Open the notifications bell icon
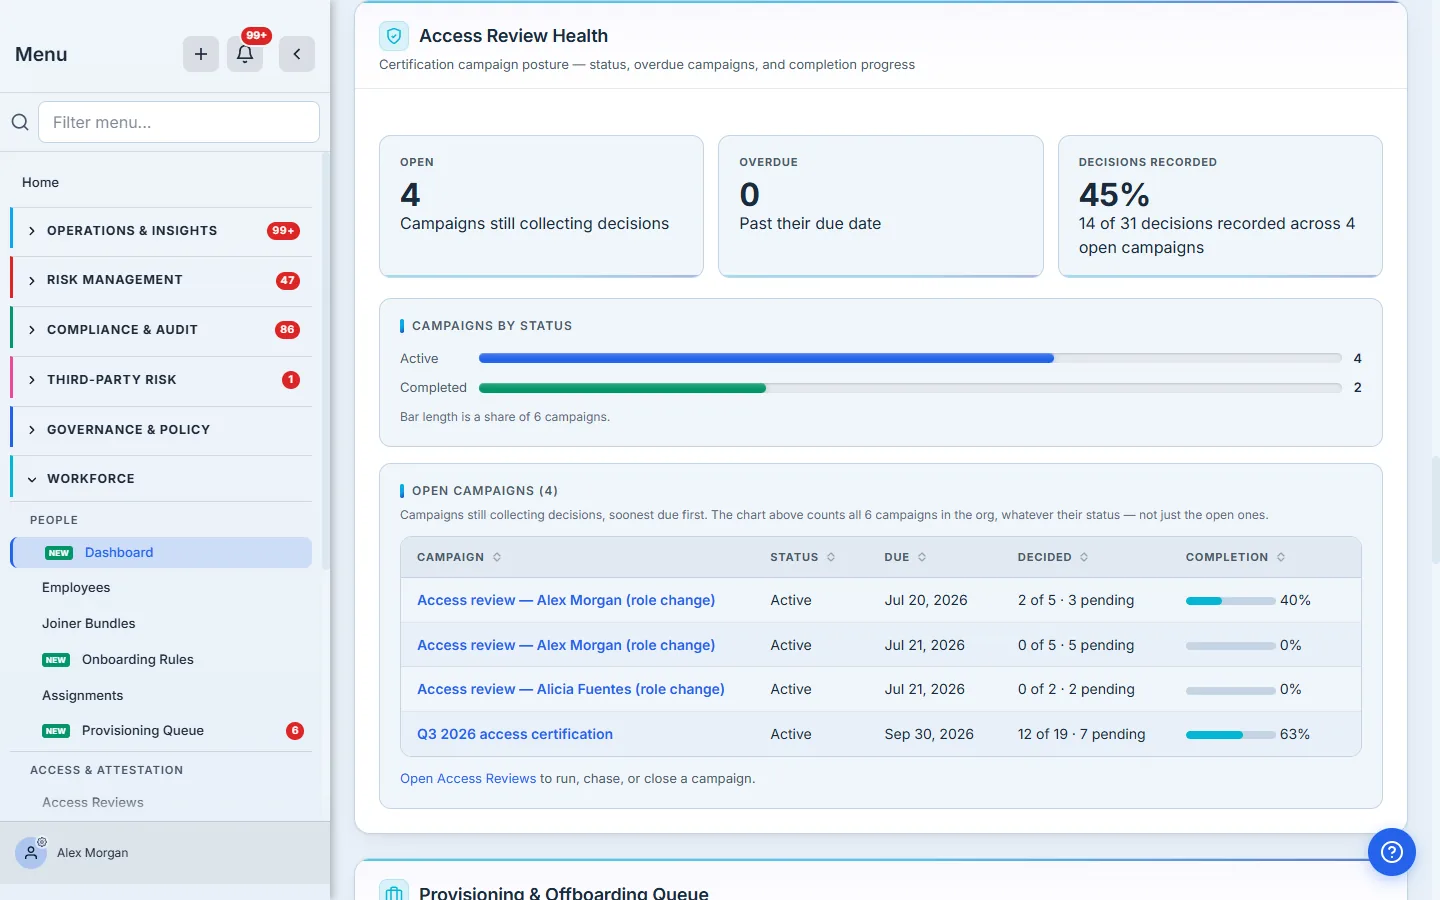This screenshot has height=900, width=1440. 245,54
